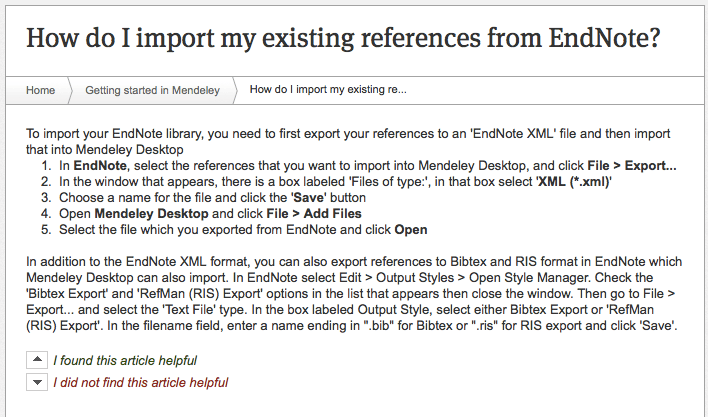Click the article title heading
The height and width of the screenshot is (417, 708).
coord(343,38)
